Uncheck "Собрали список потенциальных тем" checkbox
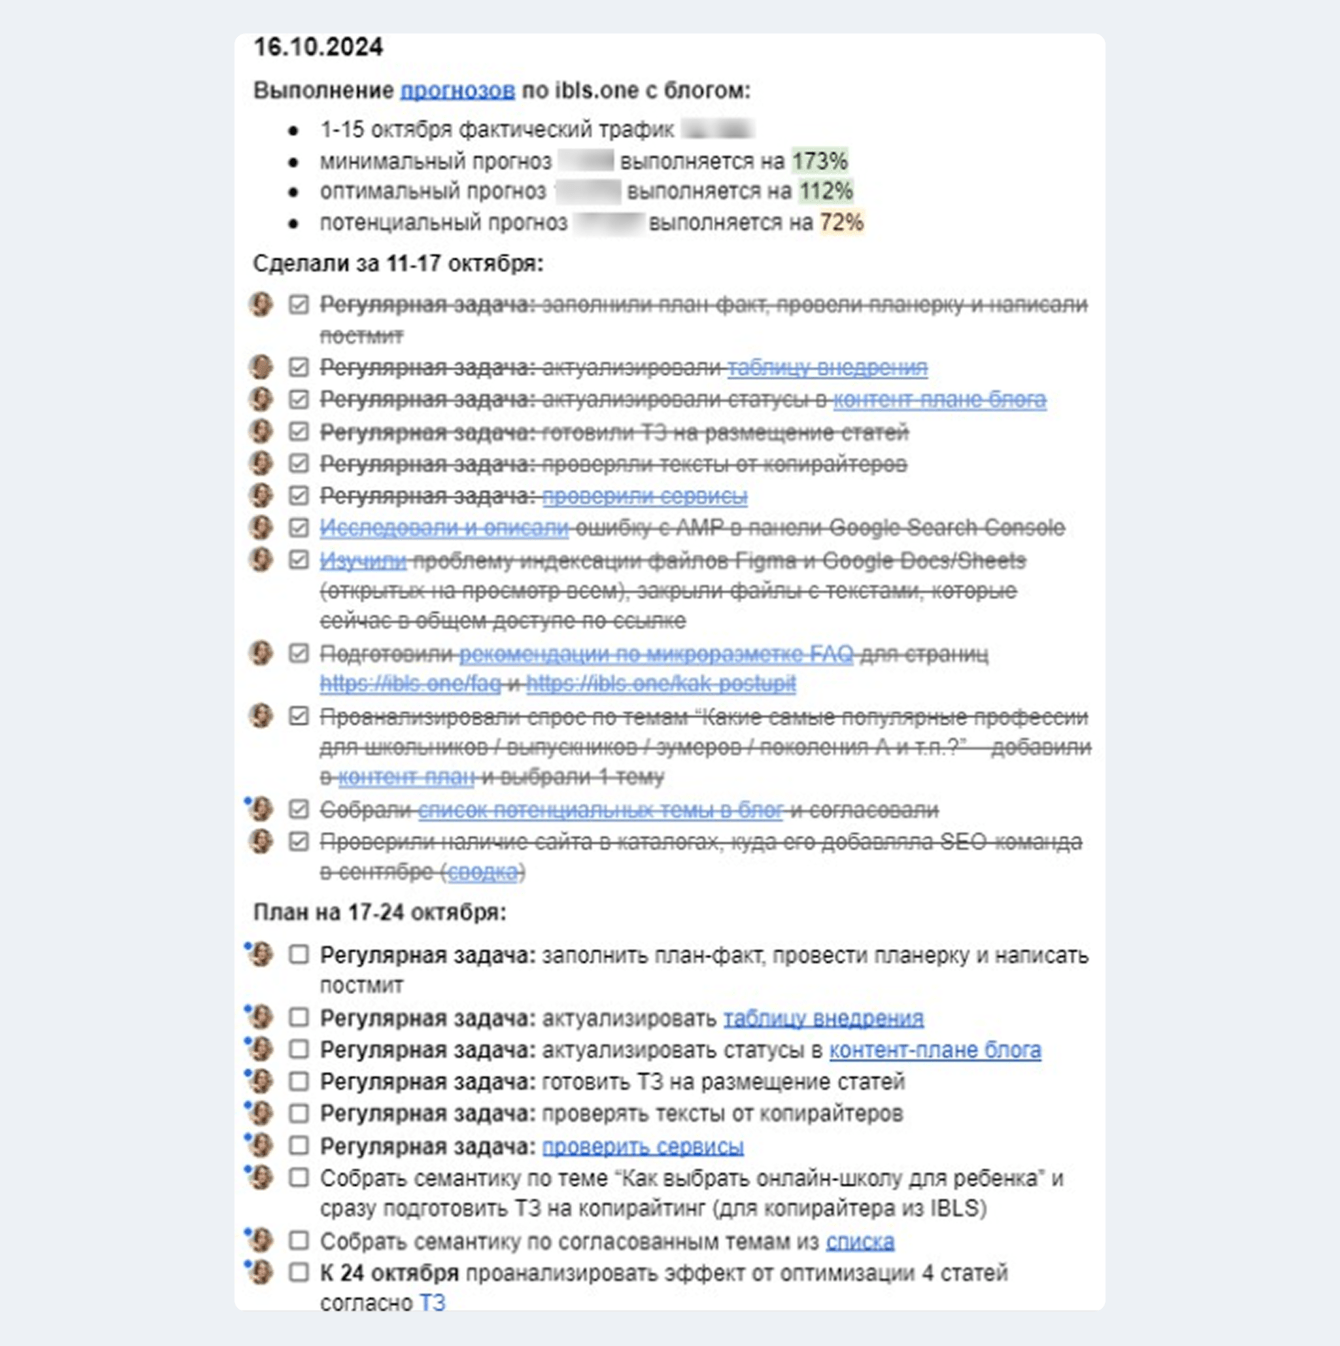This screenshot has height=1346, width=1340. [x=299, y=809]
